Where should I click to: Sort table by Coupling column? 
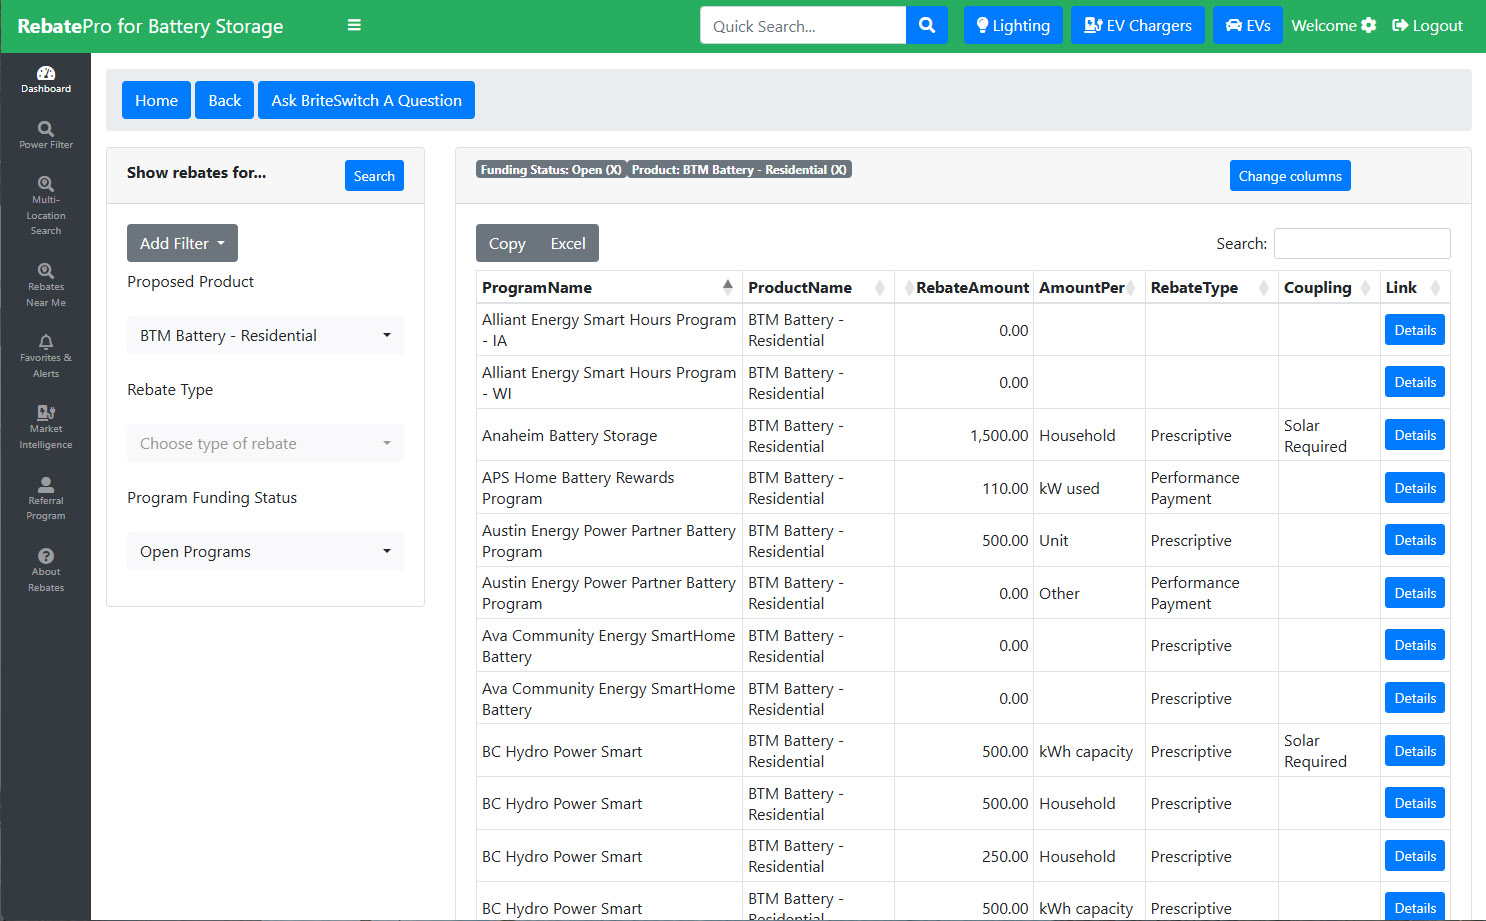[x=1329, y=287]
